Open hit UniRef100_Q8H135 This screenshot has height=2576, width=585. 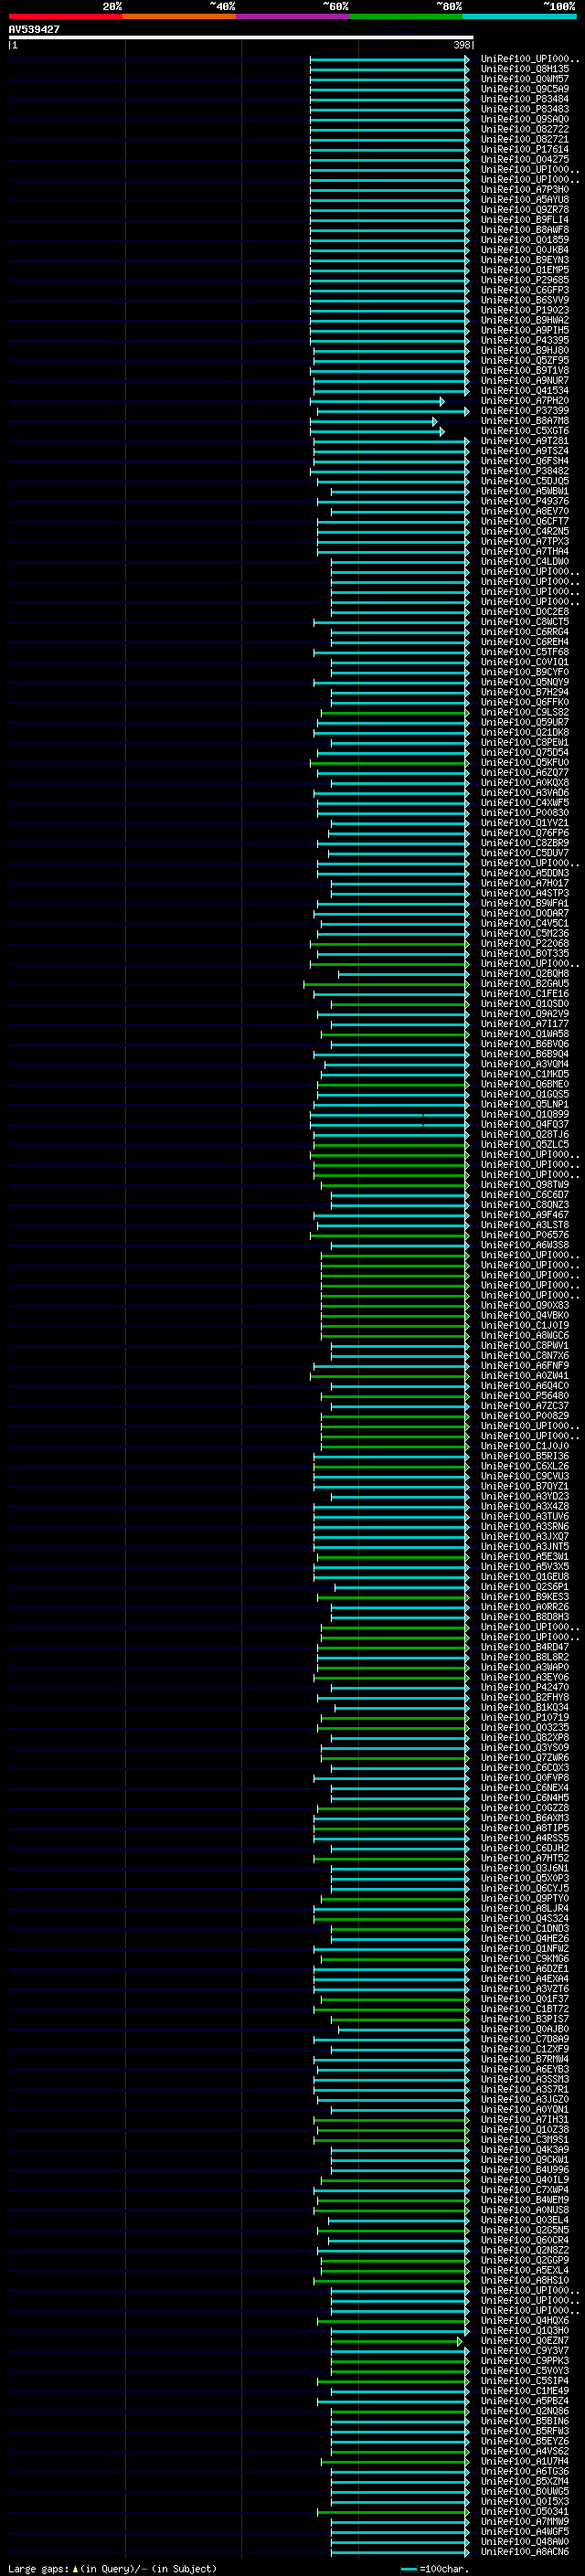click(x=525, y=69)
